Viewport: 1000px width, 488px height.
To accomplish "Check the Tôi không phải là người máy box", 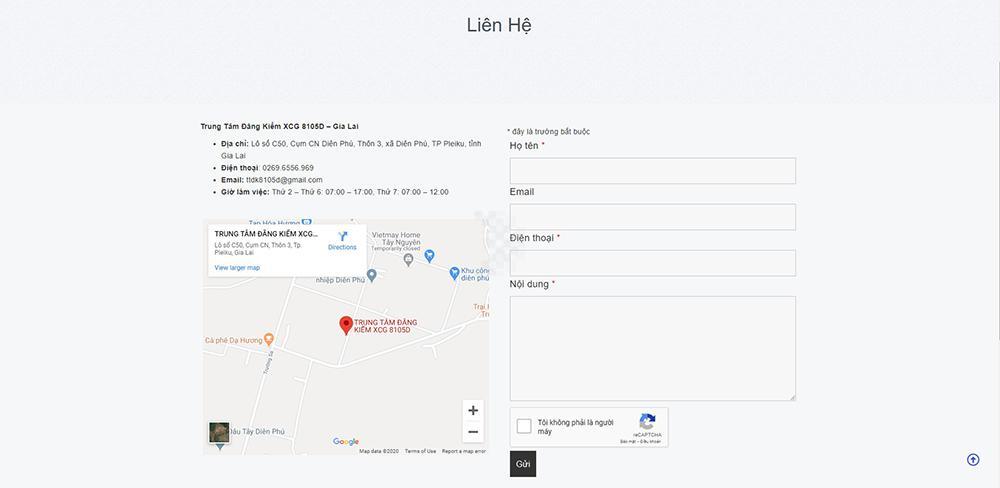I will (524, 426).
